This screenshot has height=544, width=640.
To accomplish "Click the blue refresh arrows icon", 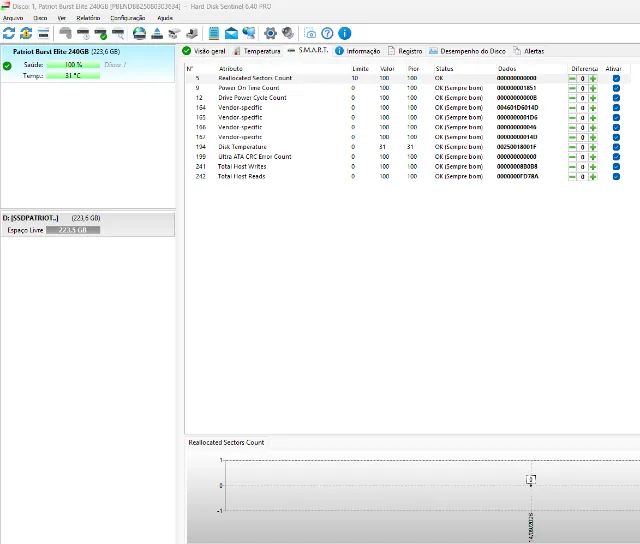I will (x=9, y=33).
